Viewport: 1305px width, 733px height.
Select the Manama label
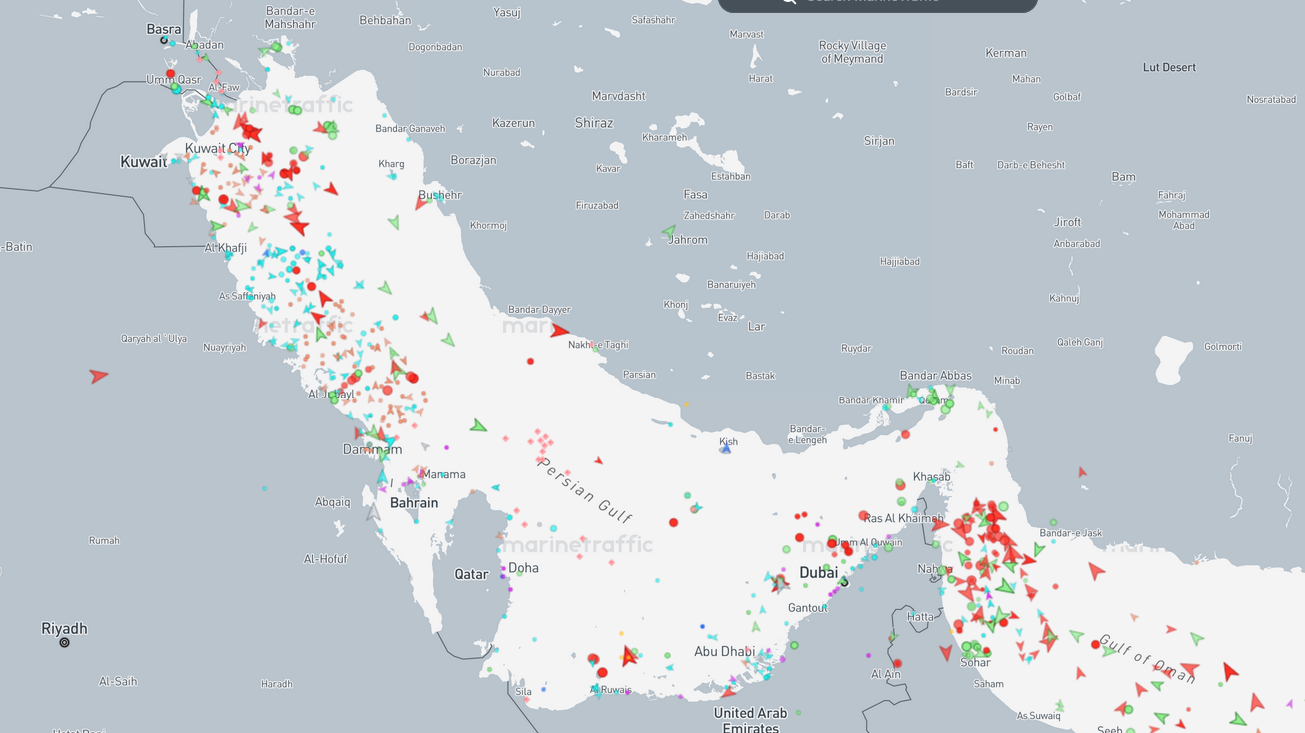click(444, 474)
